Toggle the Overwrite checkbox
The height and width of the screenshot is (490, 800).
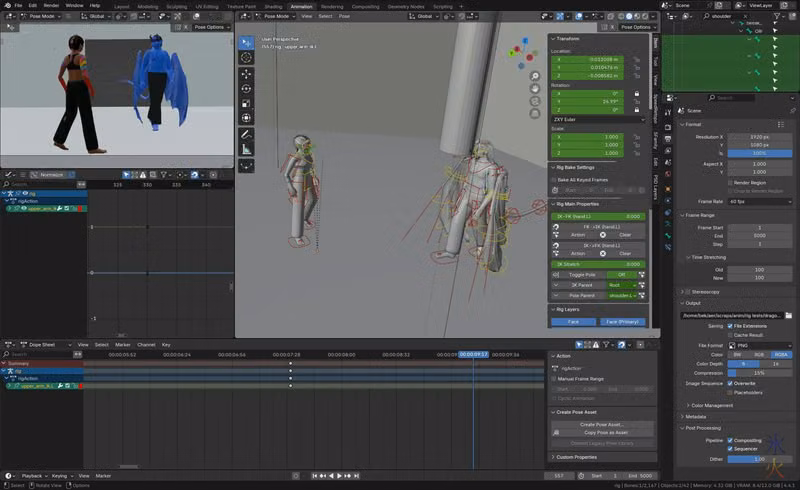pos(730,383)
